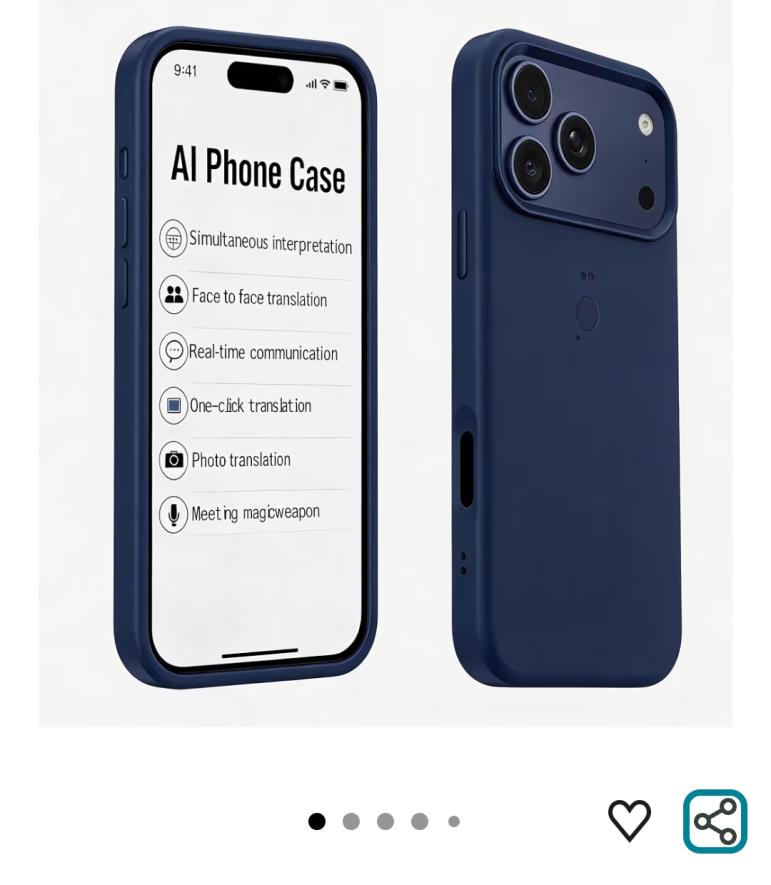
Task: Select the small fifth carousel dot
Action: (454, 821)
